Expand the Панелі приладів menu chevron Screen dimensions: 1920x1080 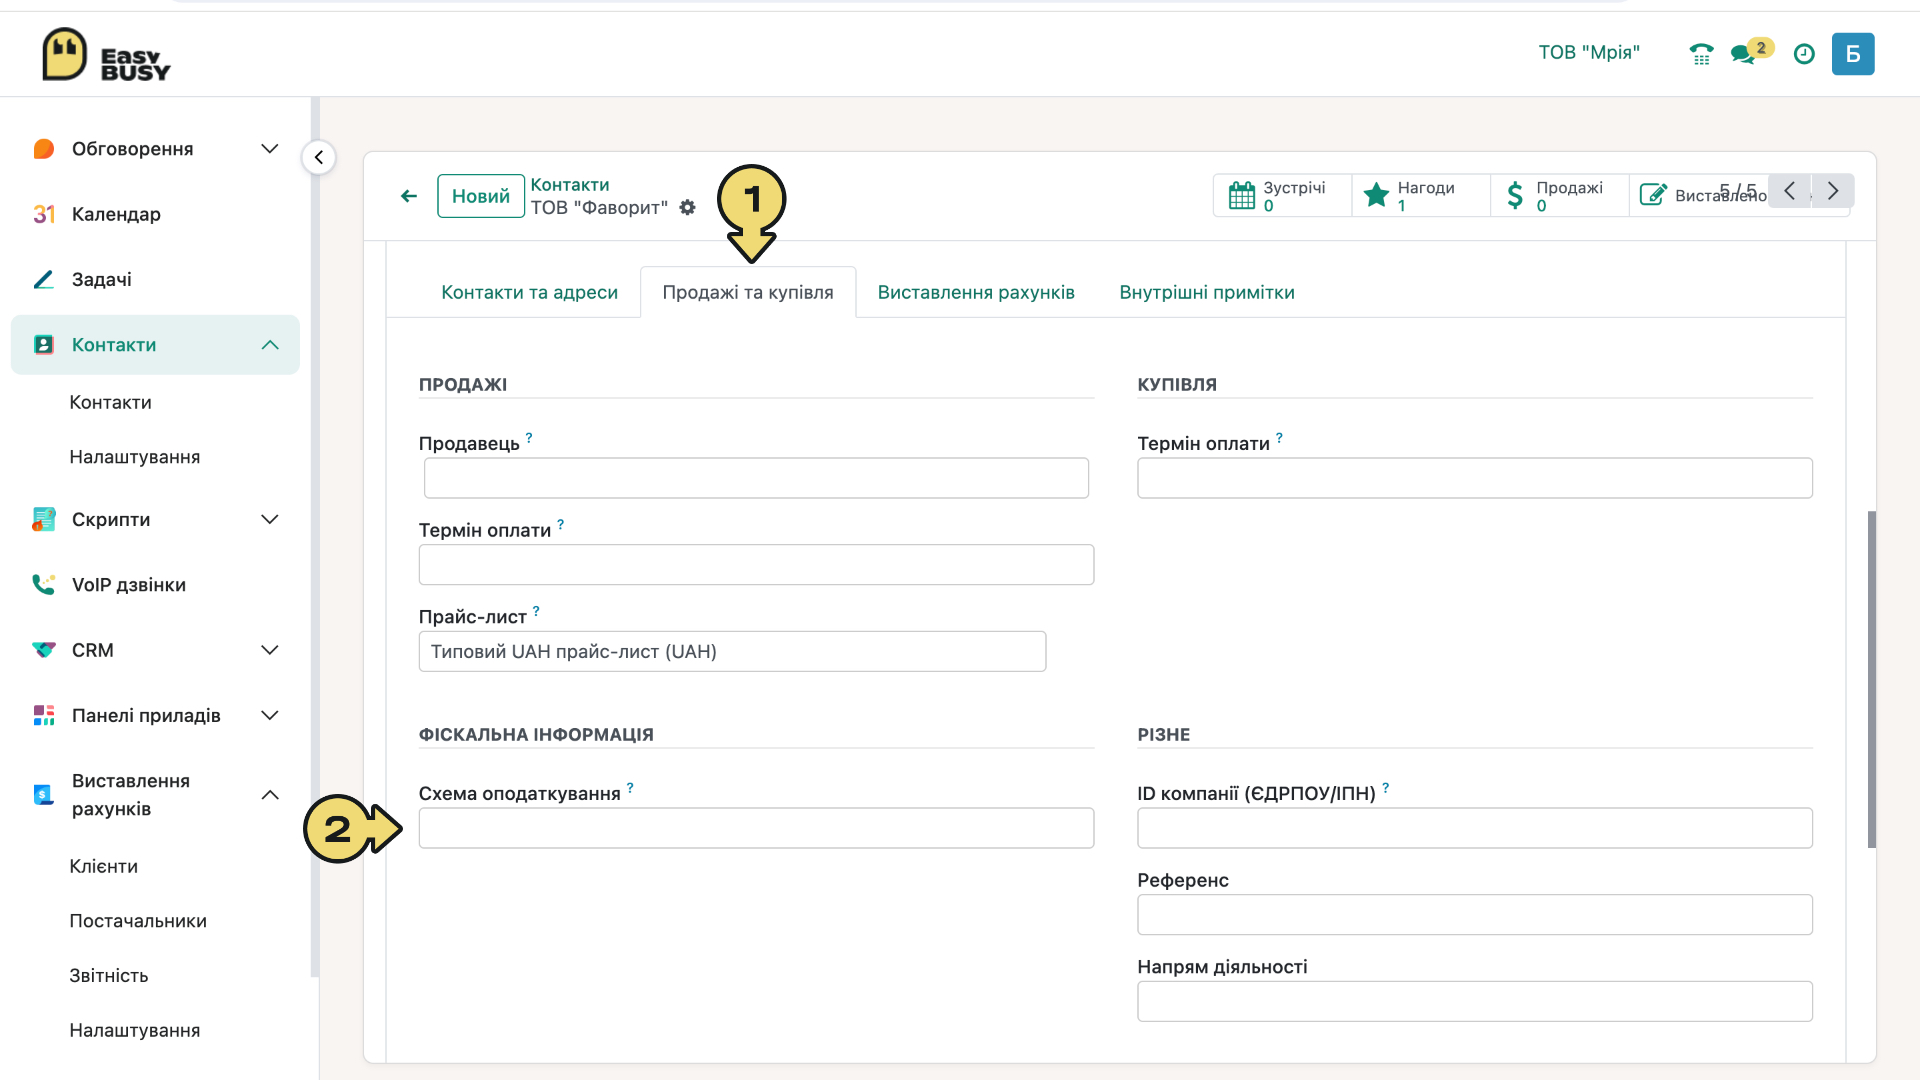click(270, 715)
